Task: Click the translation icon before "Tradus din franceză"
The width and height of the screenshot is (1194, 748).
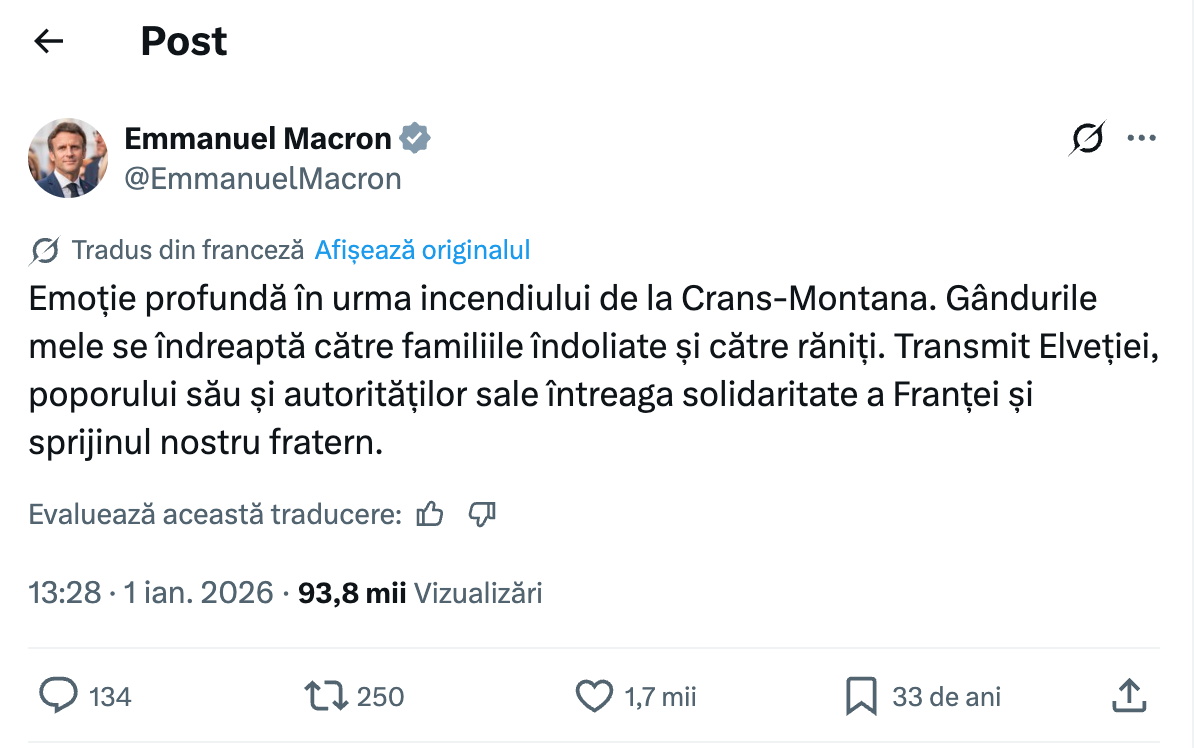Action: (45, 250)
